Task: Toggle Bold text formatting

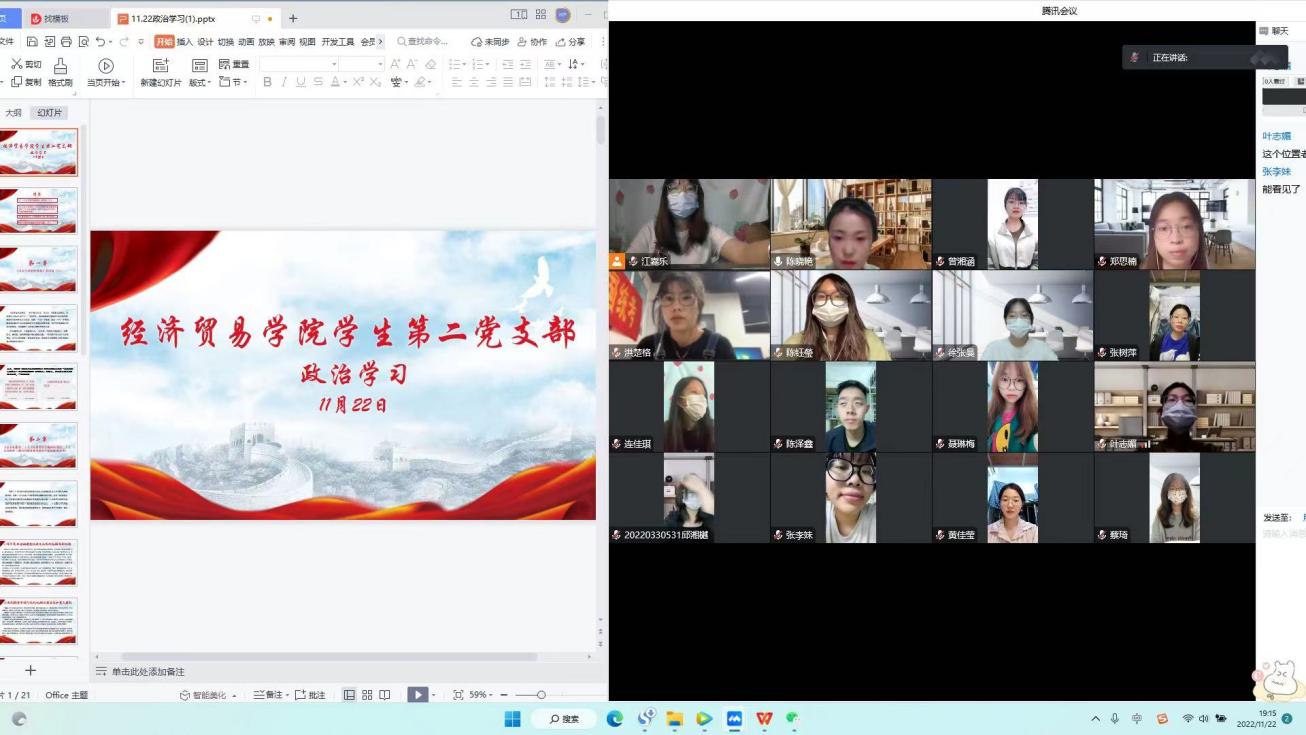Action: (x=267, y=82)
